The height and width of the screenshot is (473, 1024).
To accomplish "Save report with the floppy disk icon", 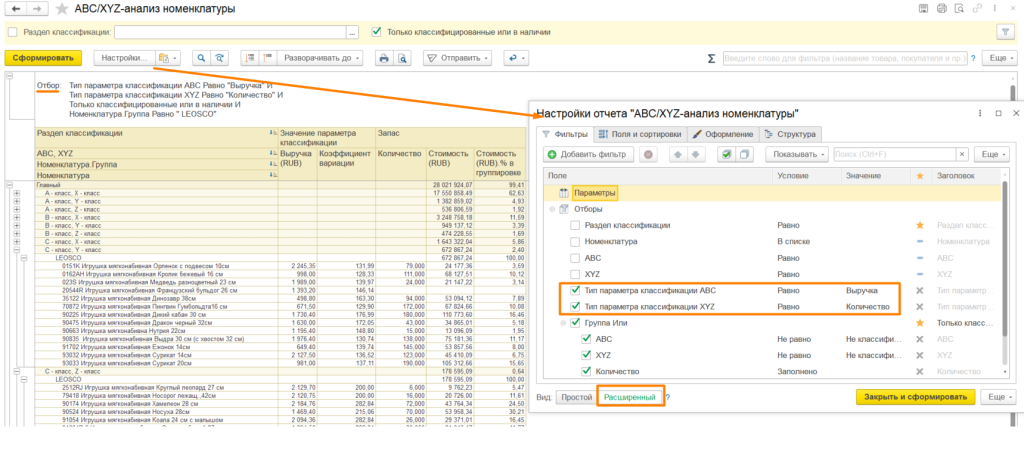I will pyautogui.click(x=923, y=9).
